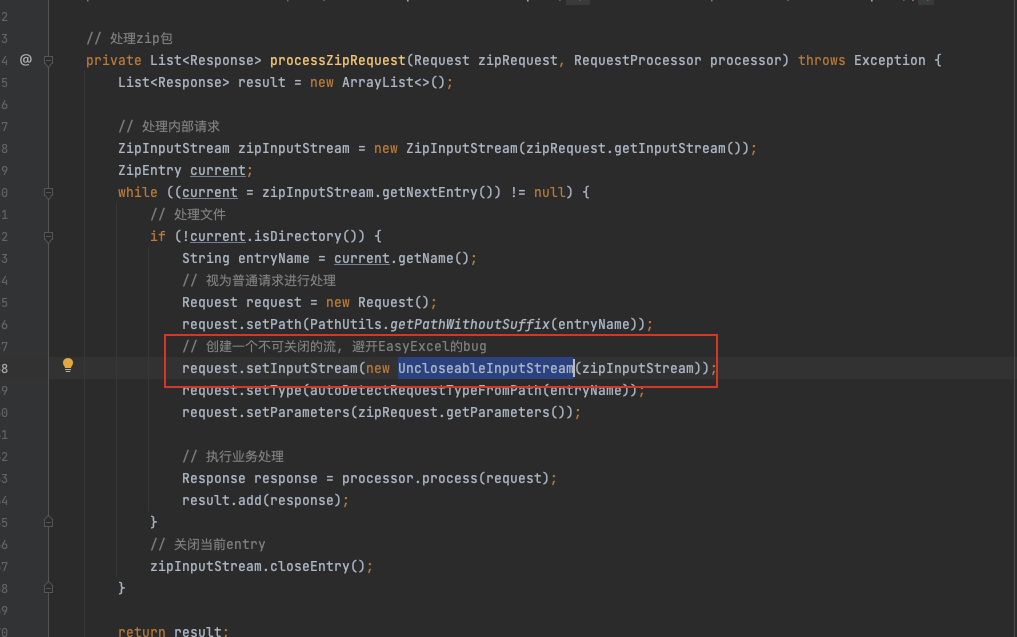Click the fold marker near the closeEntry closing brace
This screenshot has height=637, width=1017.
47,588
